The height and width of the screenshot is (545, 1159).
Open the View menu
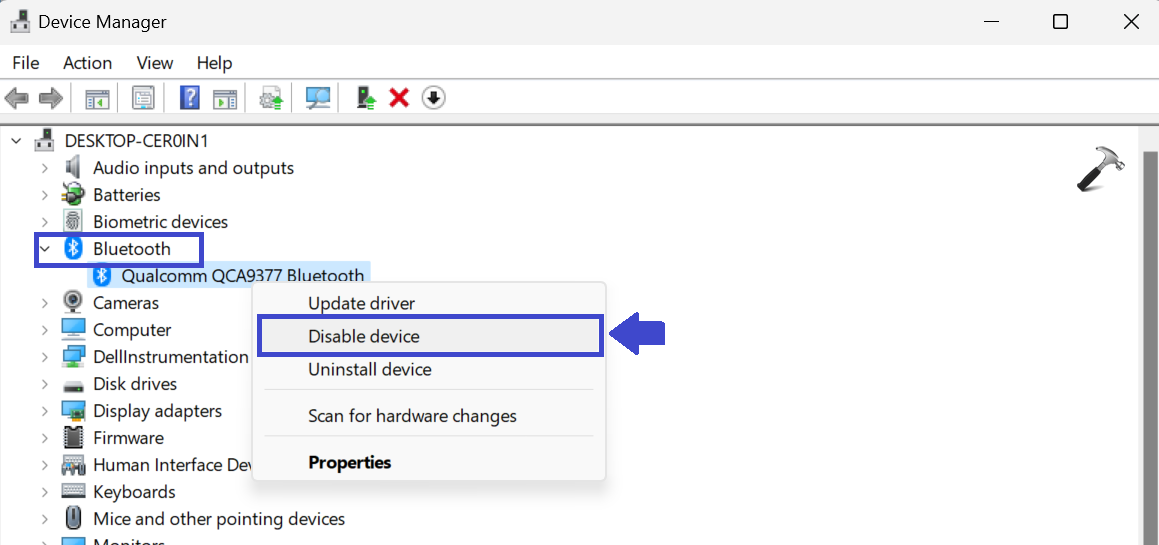click(x=154, y=63)
